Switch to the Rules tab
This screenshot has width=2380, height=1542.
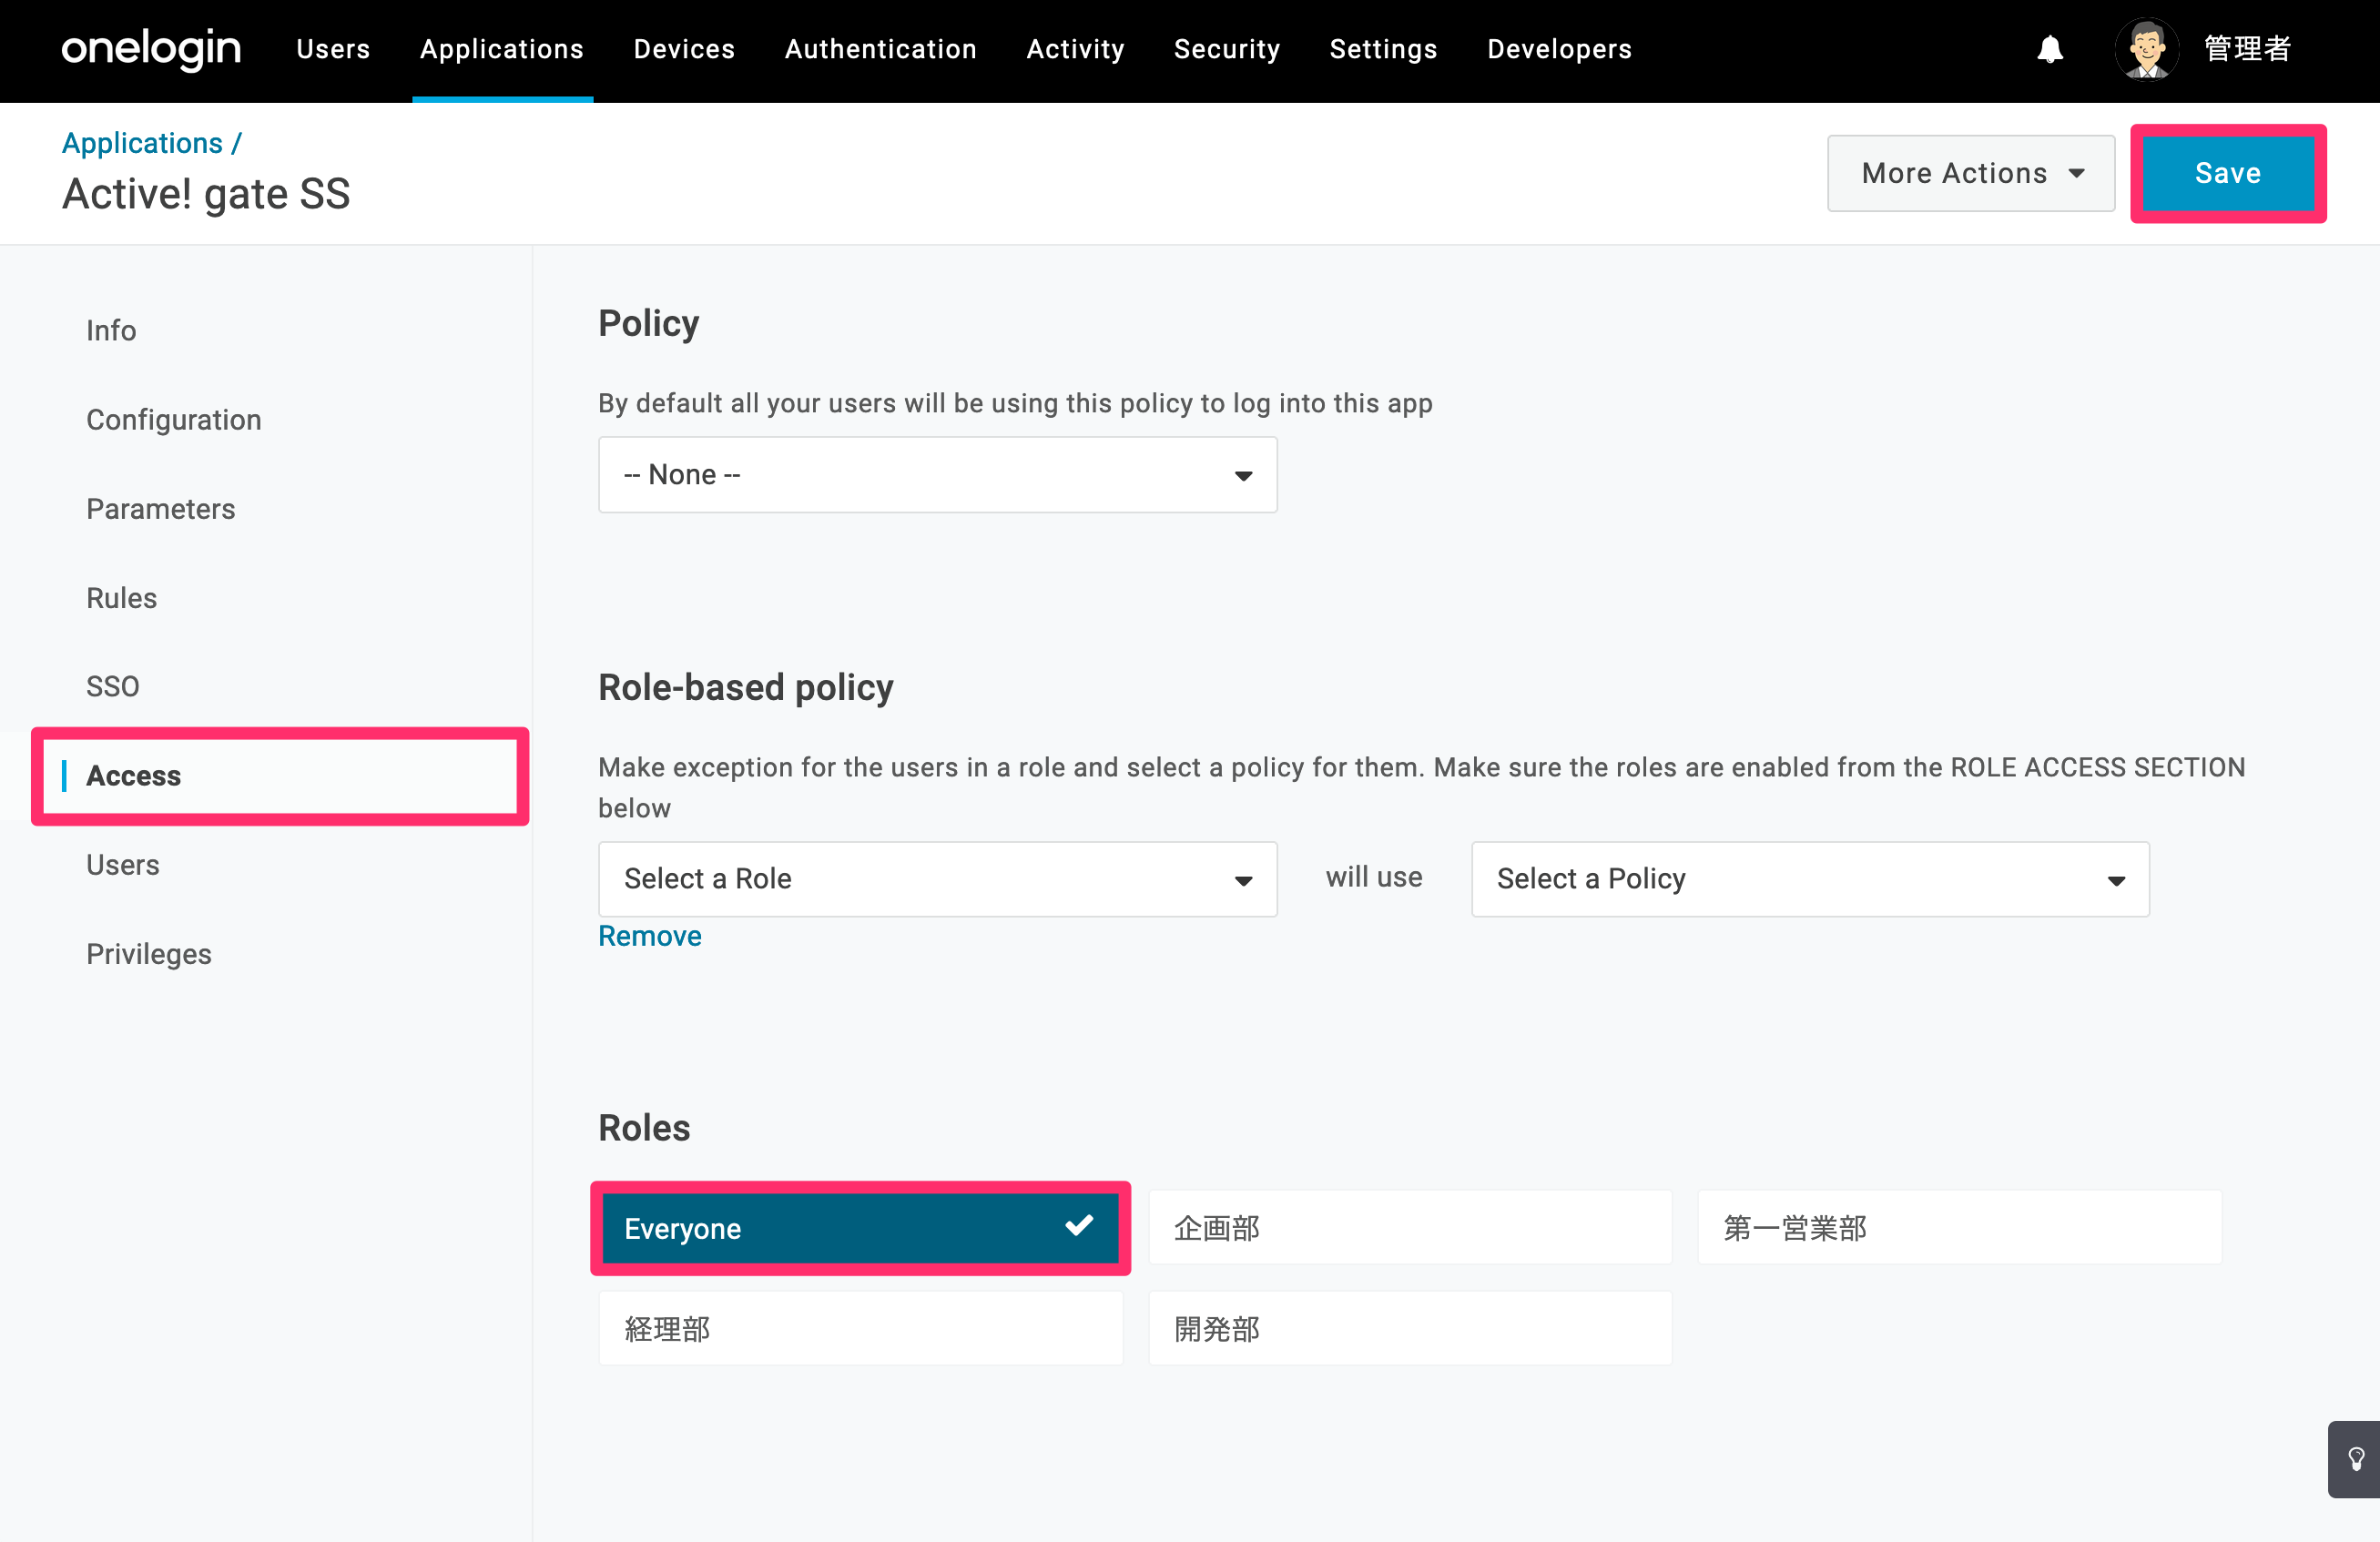click(121, 597)
